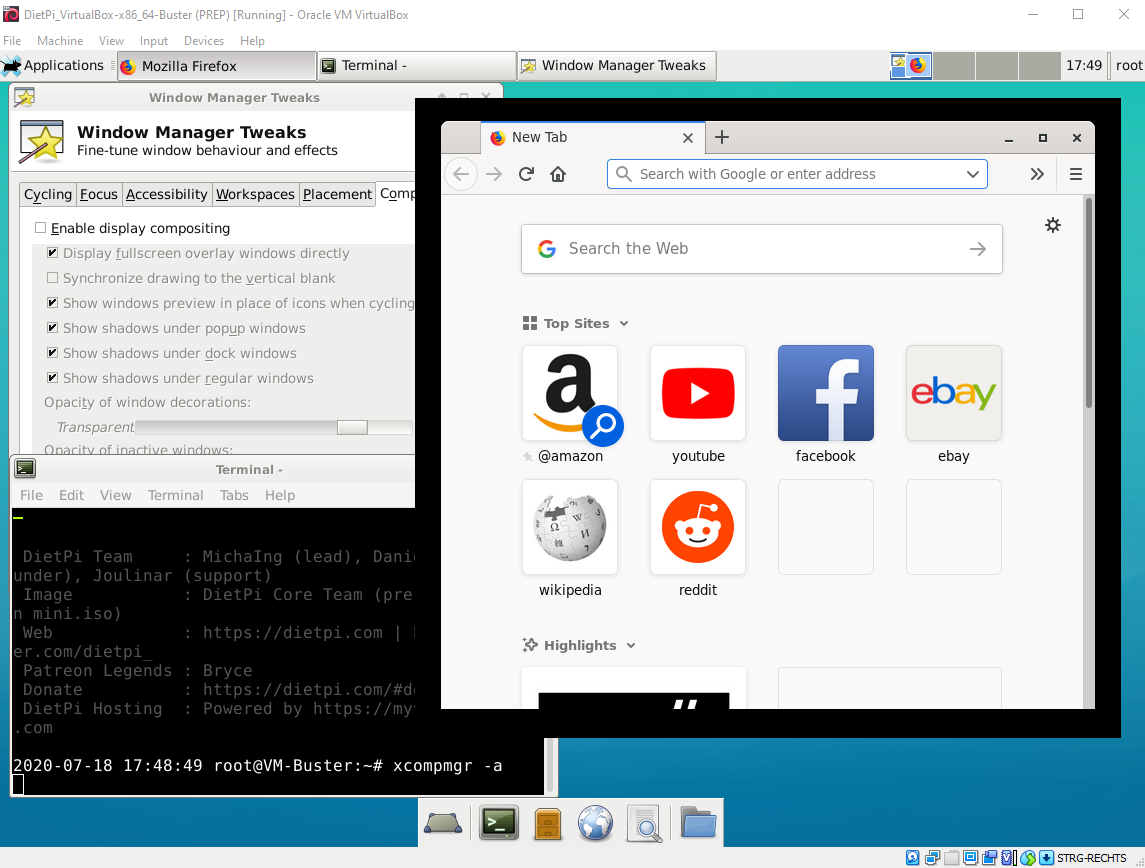Open home folder icon in dock
1145x868 pixels.
[x=698, y=822]
